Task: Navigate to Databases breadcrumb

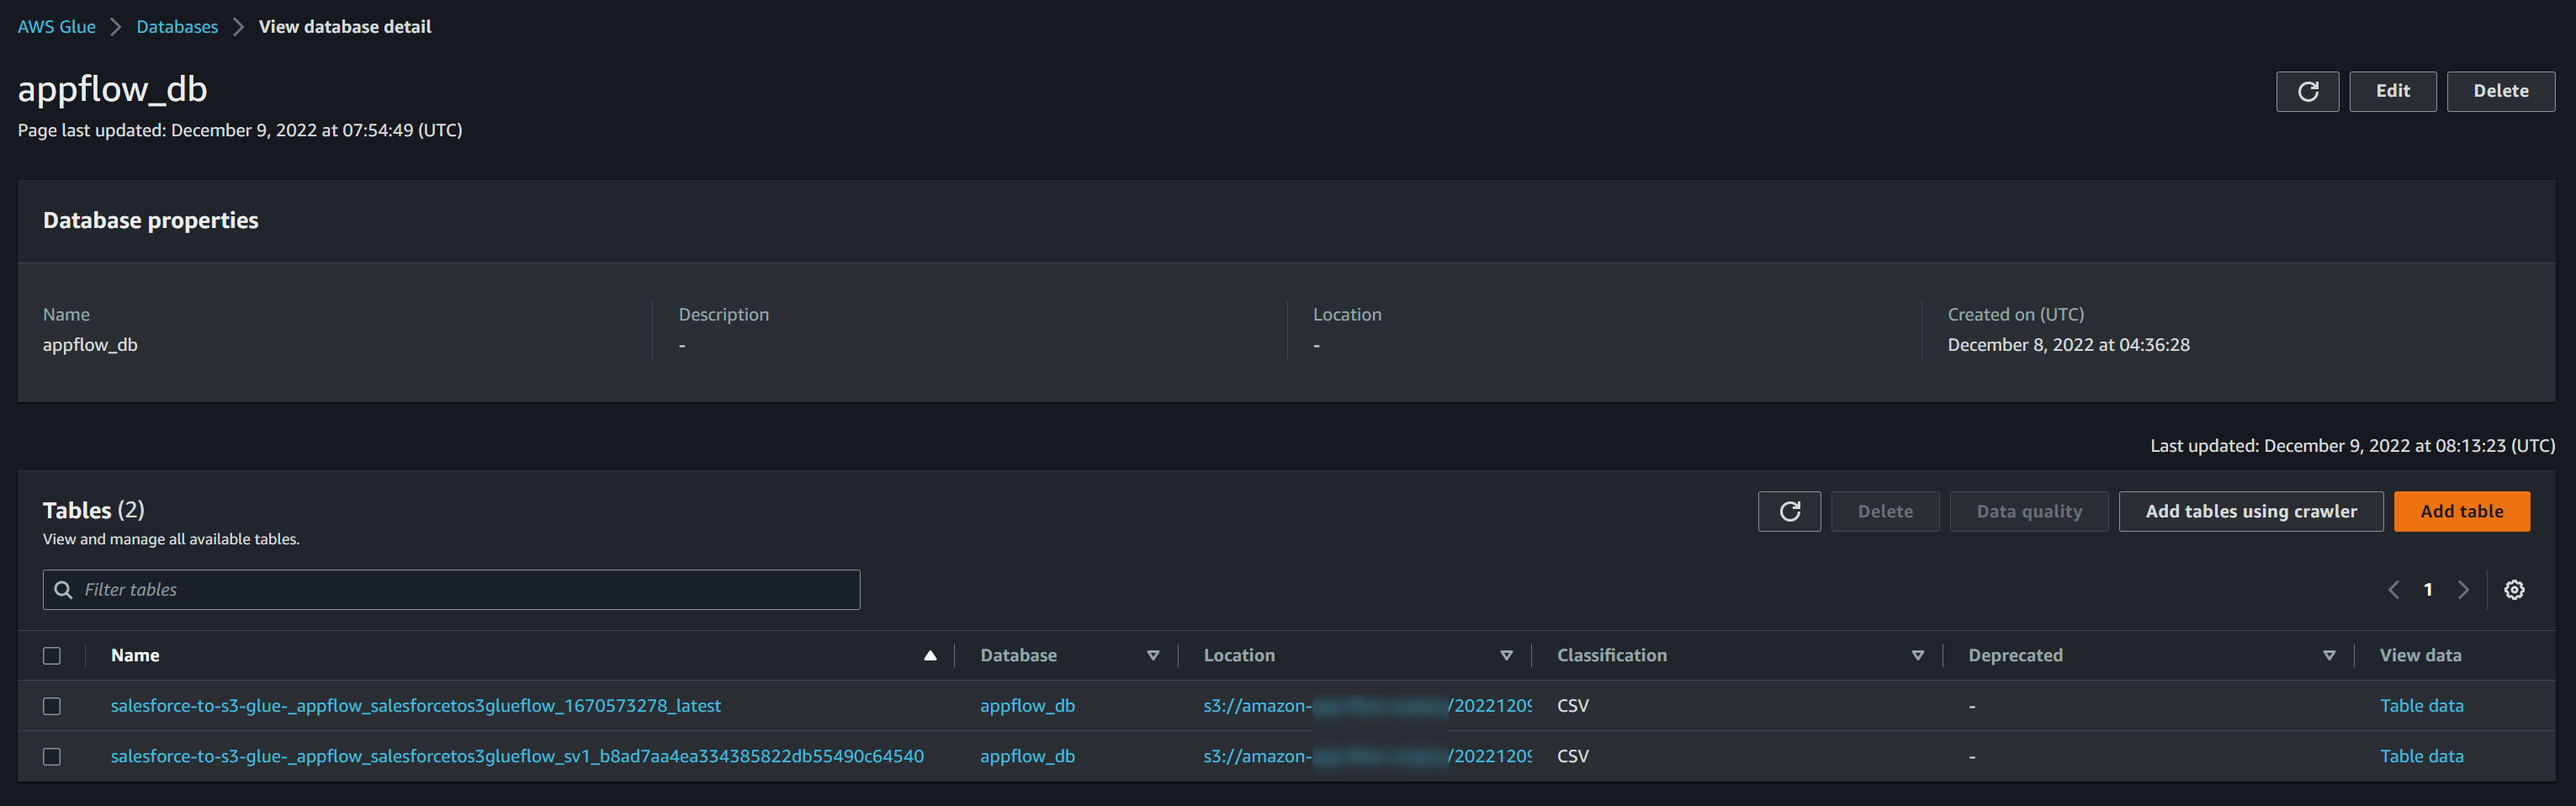Action: point(177,27)
